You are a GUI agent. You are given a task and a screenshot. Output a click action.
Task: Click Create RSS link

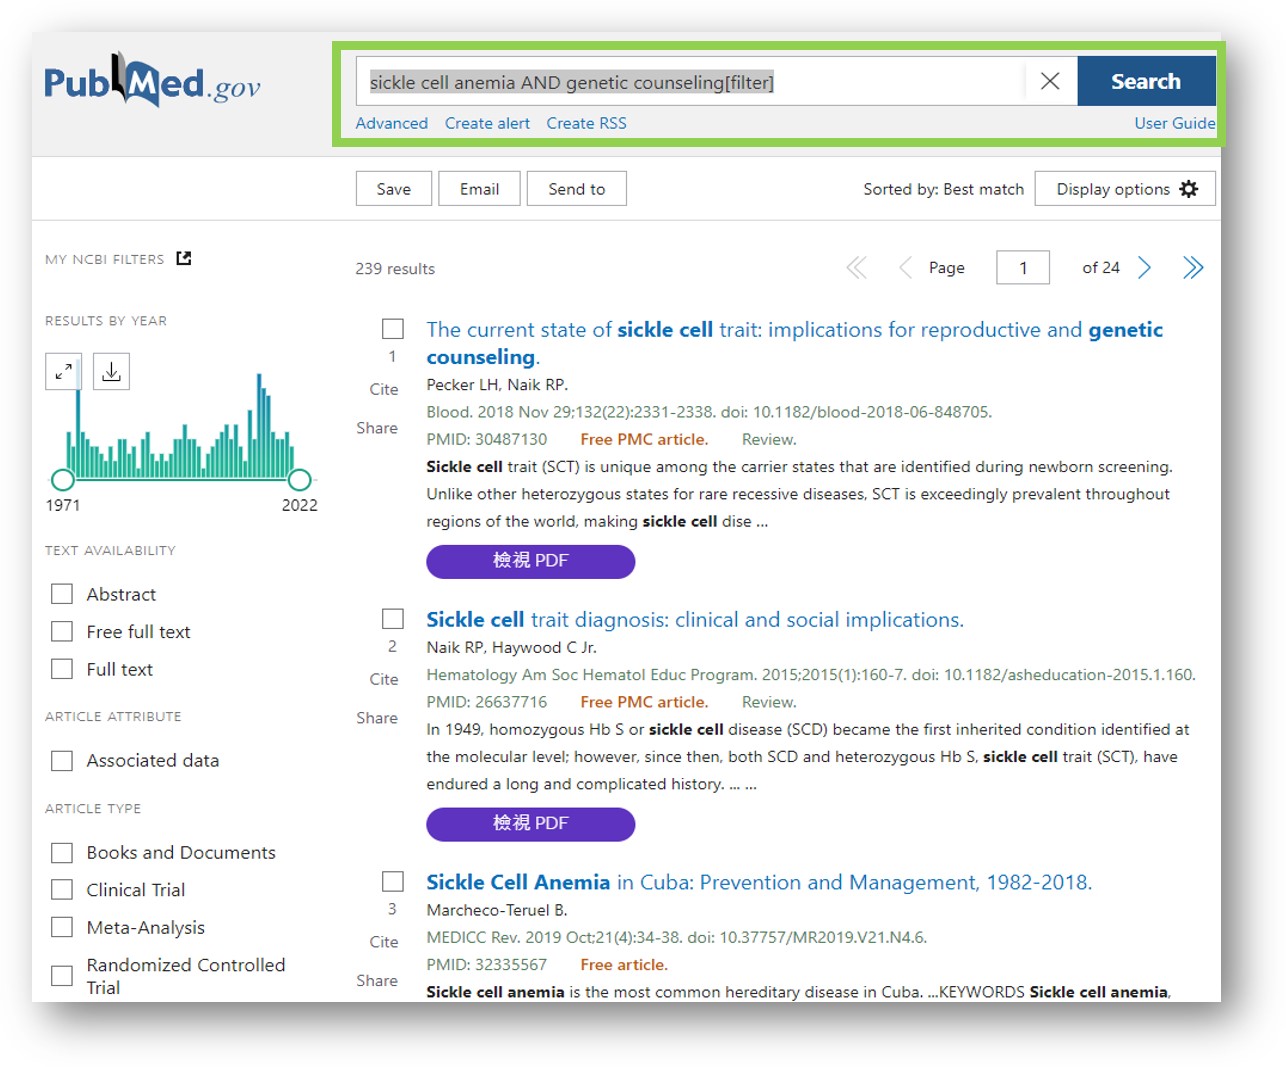pyautogui.click(x=586, y=123)
